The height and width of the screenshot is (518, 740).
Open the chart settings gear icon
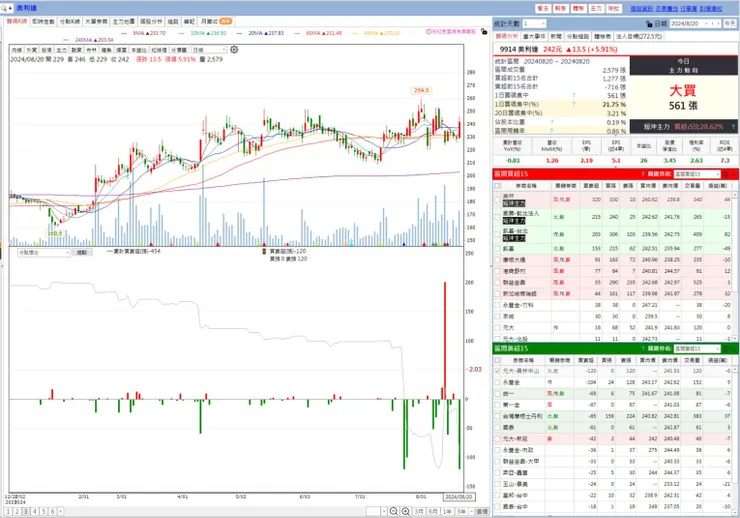(x=234, y=50)
